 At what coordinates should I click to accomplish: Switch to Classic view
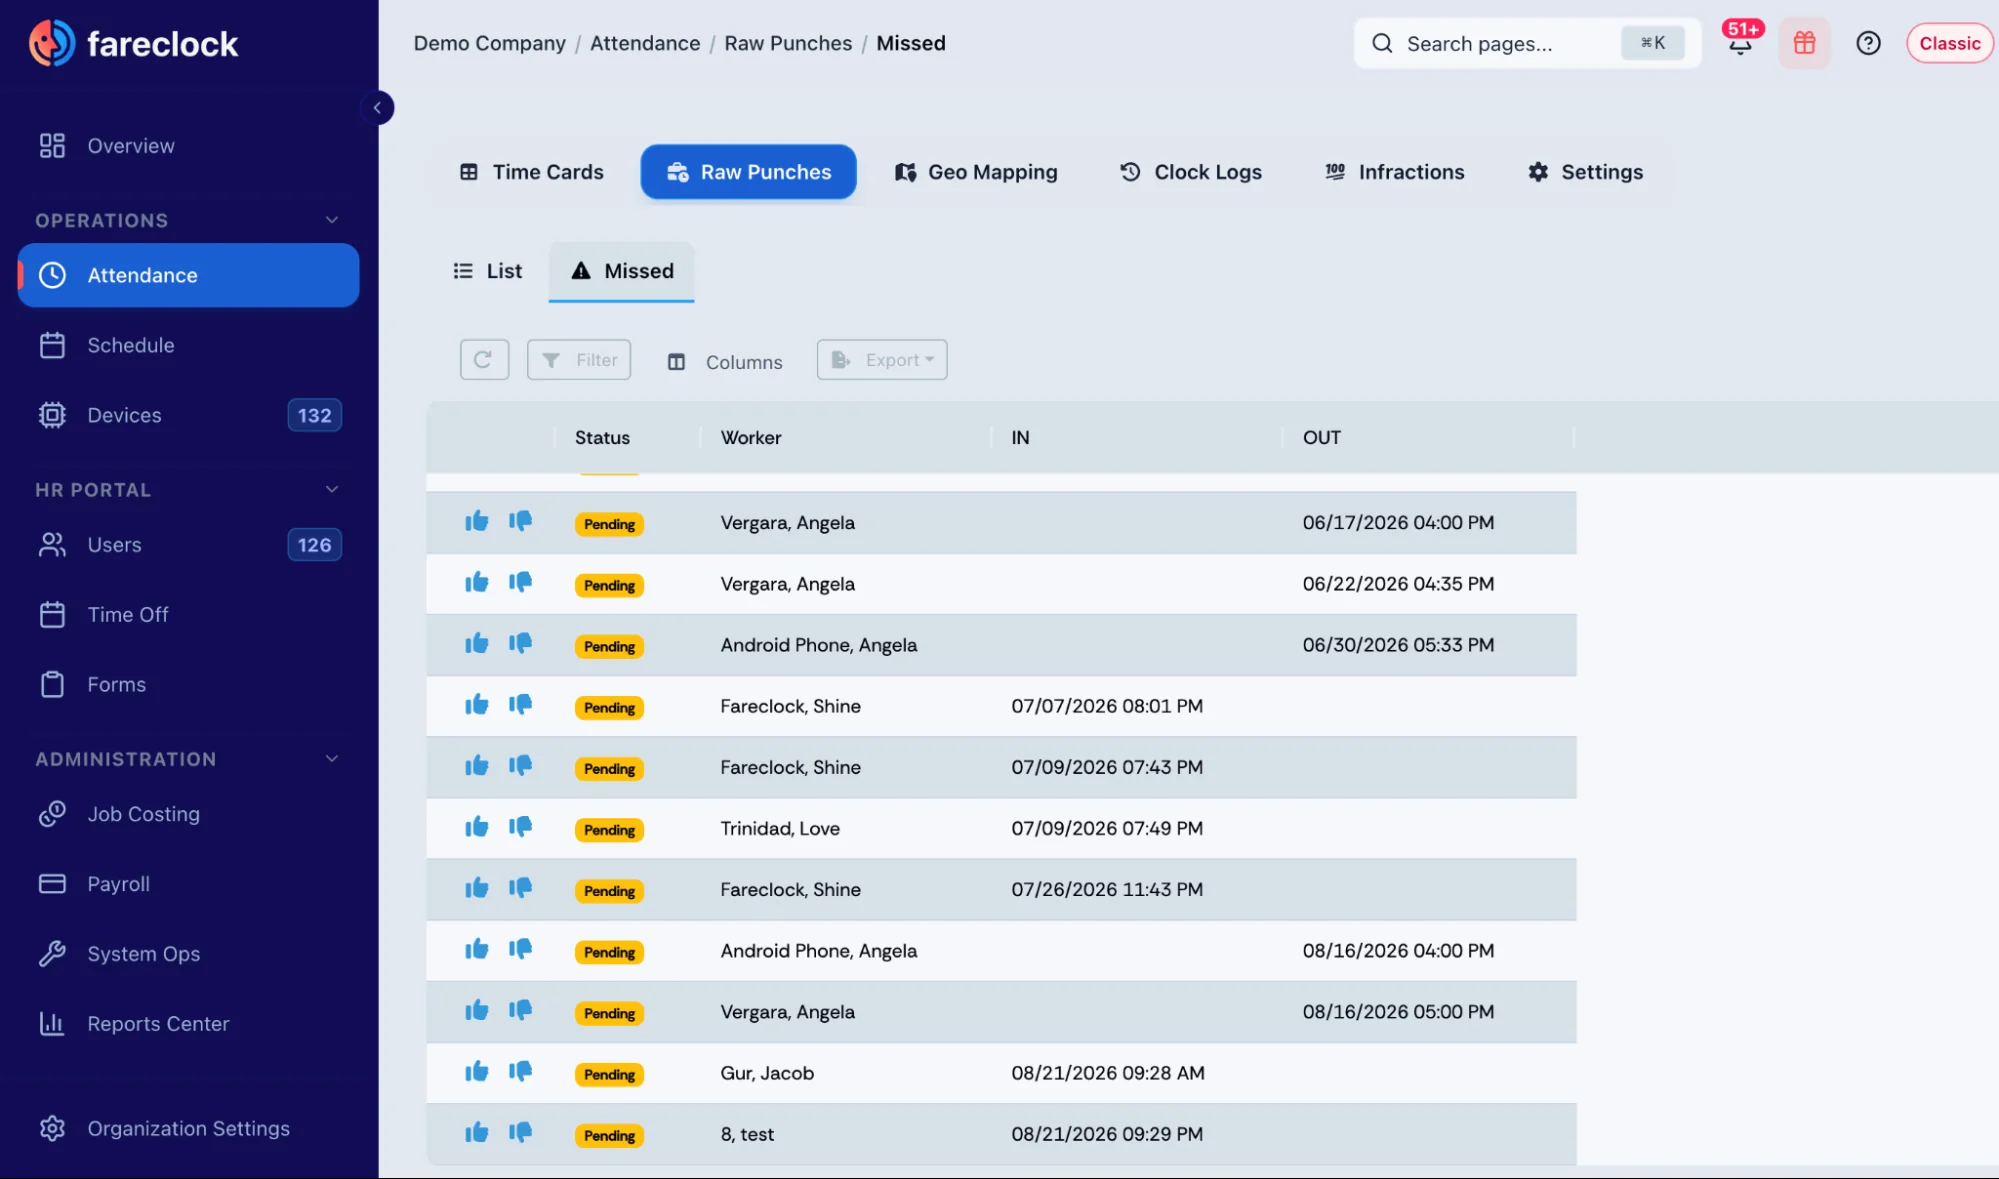tap(1949, 43)
